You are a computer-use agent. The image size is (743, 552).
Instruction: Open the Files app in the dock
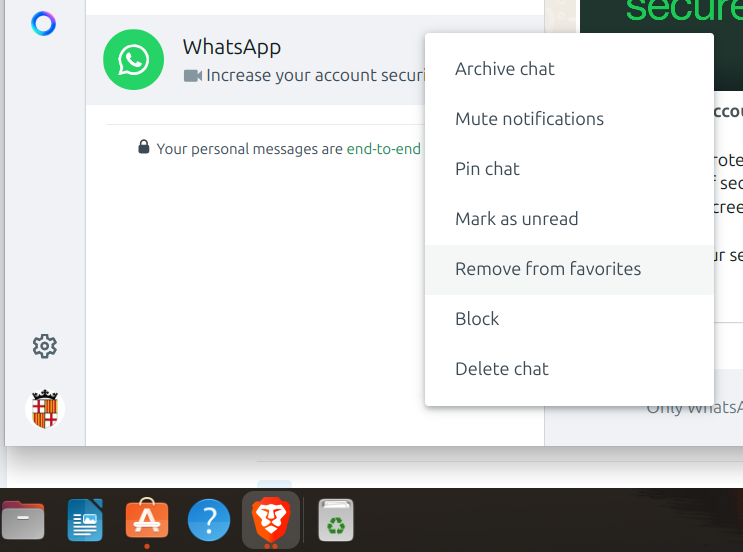(22, 520)
